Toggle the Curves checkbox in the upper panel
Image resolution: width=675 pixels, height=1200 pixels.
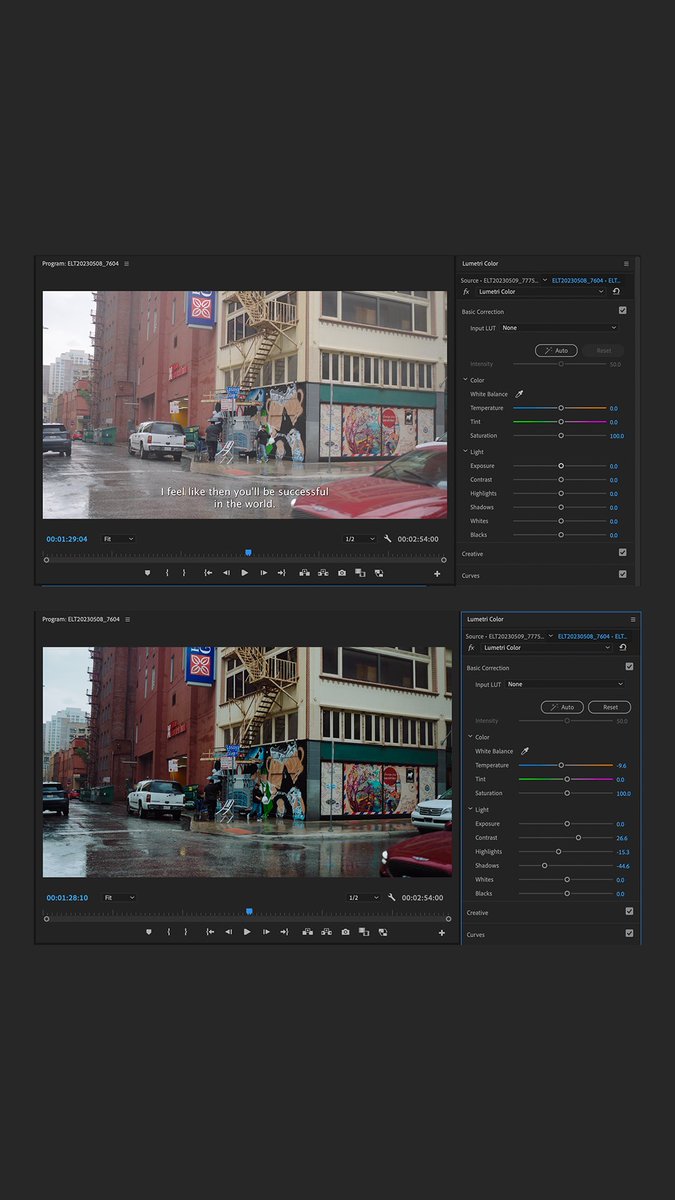point(623,574)
